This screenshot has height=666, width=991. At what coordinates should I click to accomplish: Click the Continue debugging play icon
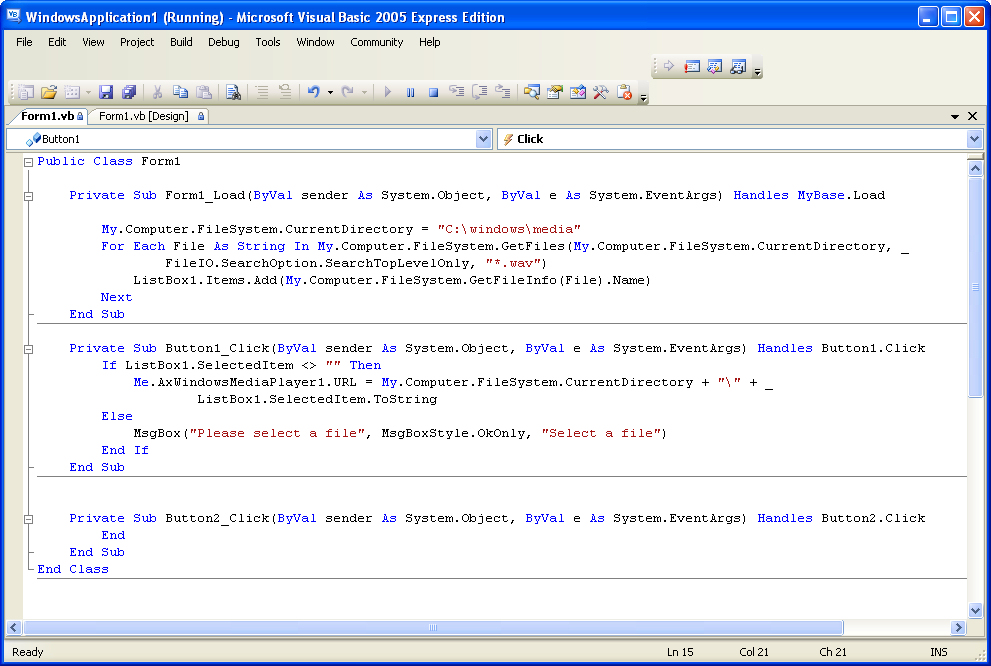click(x=387, y=92)
